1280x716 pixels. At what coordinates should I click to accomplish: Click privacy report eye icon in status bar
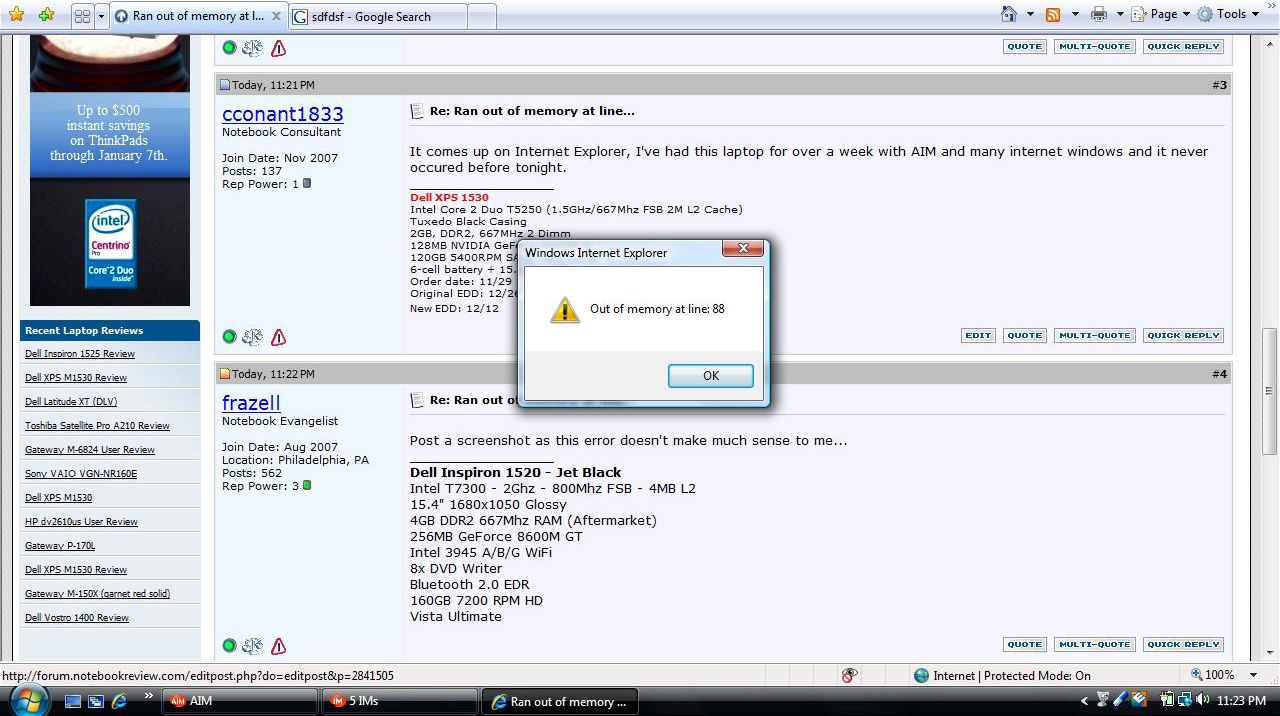coord(849,675)
